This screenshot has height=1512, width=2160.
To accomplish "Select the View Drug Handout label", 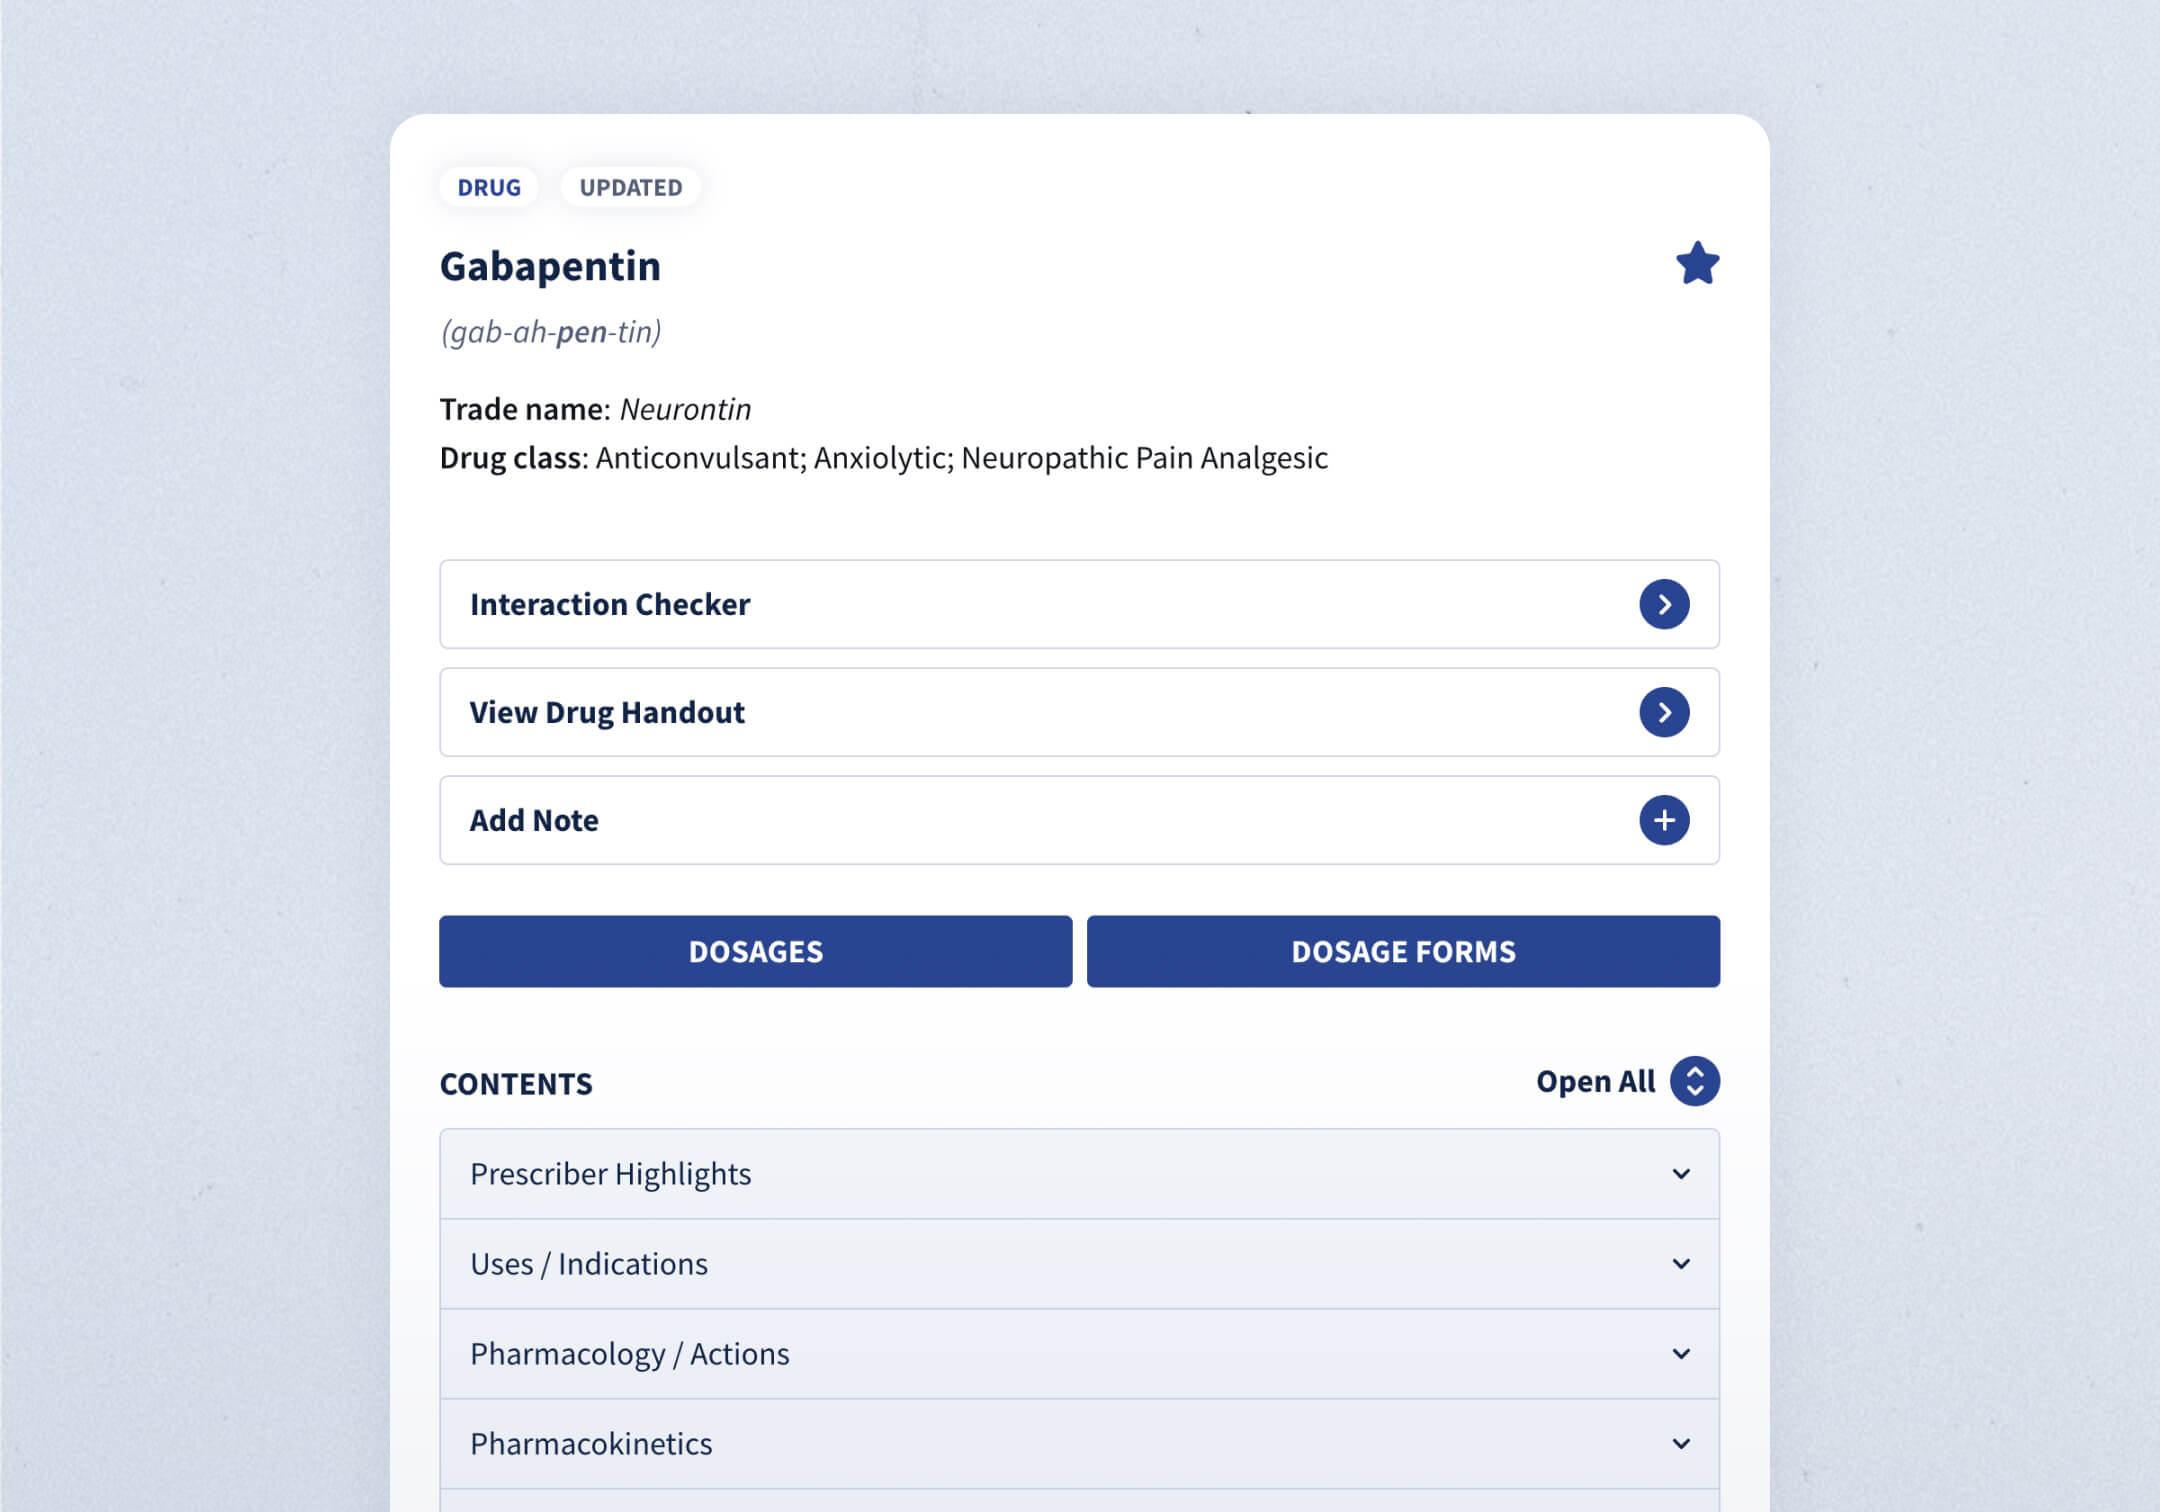I will (x=607, y=712).
